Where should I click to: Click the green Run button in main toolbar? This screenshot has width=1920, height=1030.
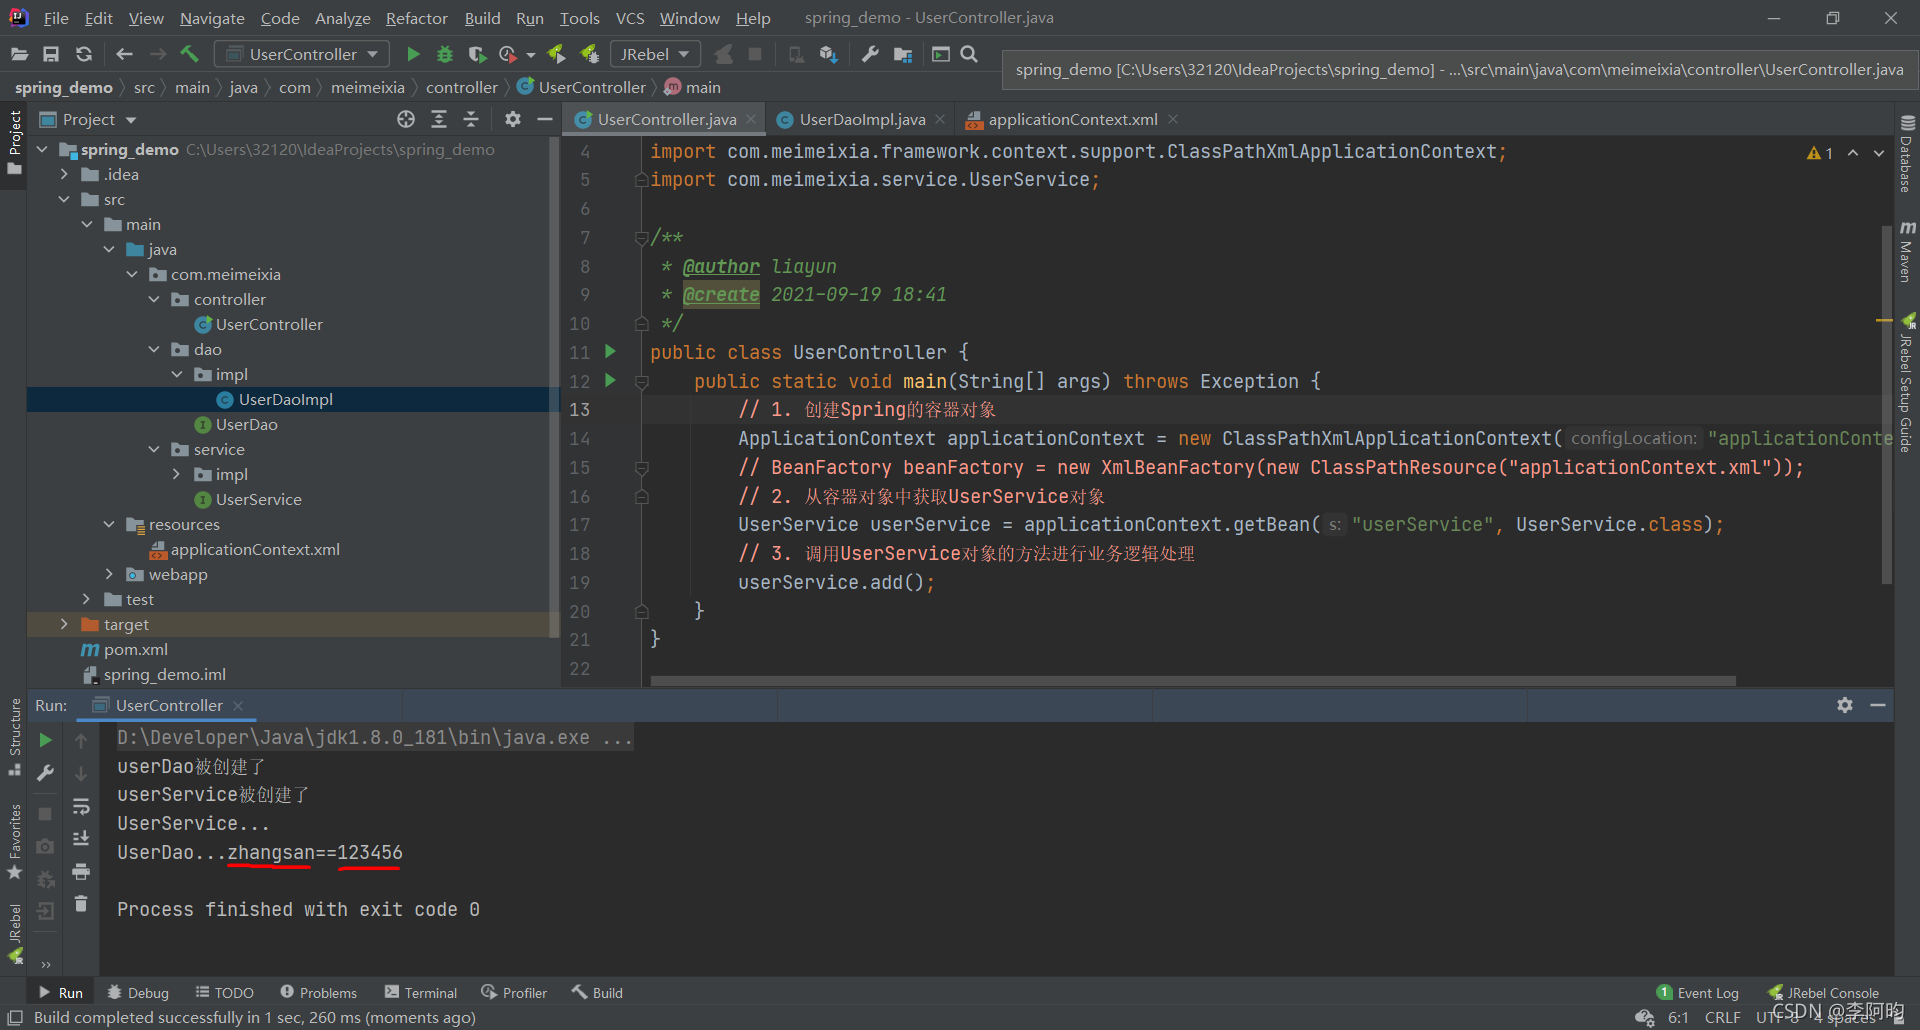413,54
